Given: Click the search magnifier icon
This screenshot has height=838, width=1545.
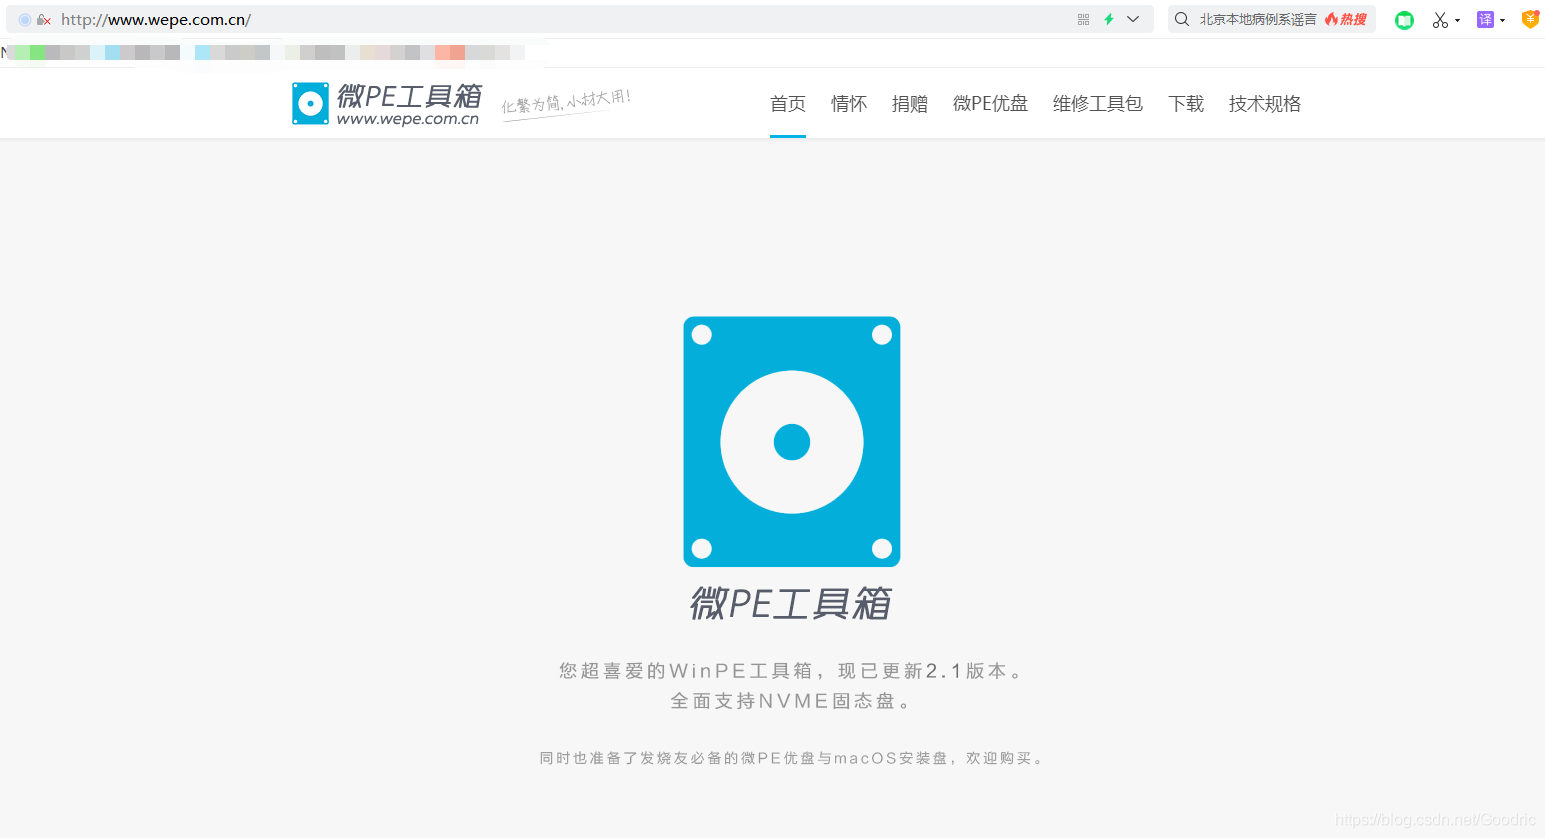Looking at the screenshot, I should pyautogui.click(x=1182, y=19).
